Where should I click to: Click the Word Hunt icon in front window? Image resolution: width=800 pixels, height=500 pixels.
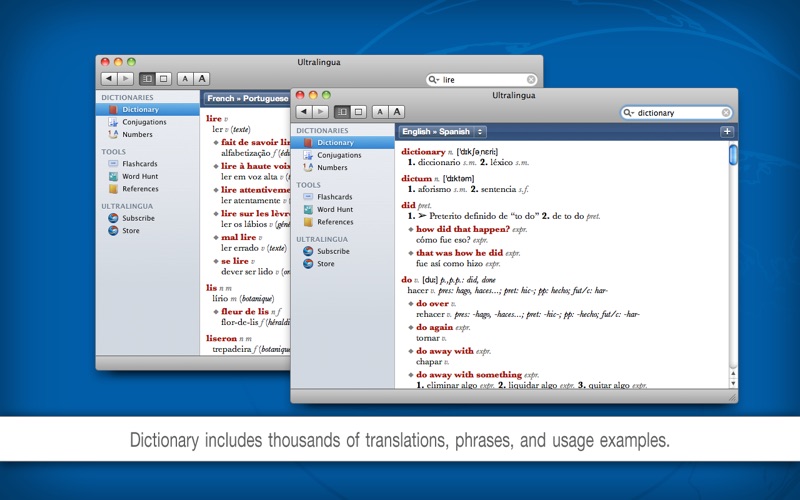click(308, 209)
